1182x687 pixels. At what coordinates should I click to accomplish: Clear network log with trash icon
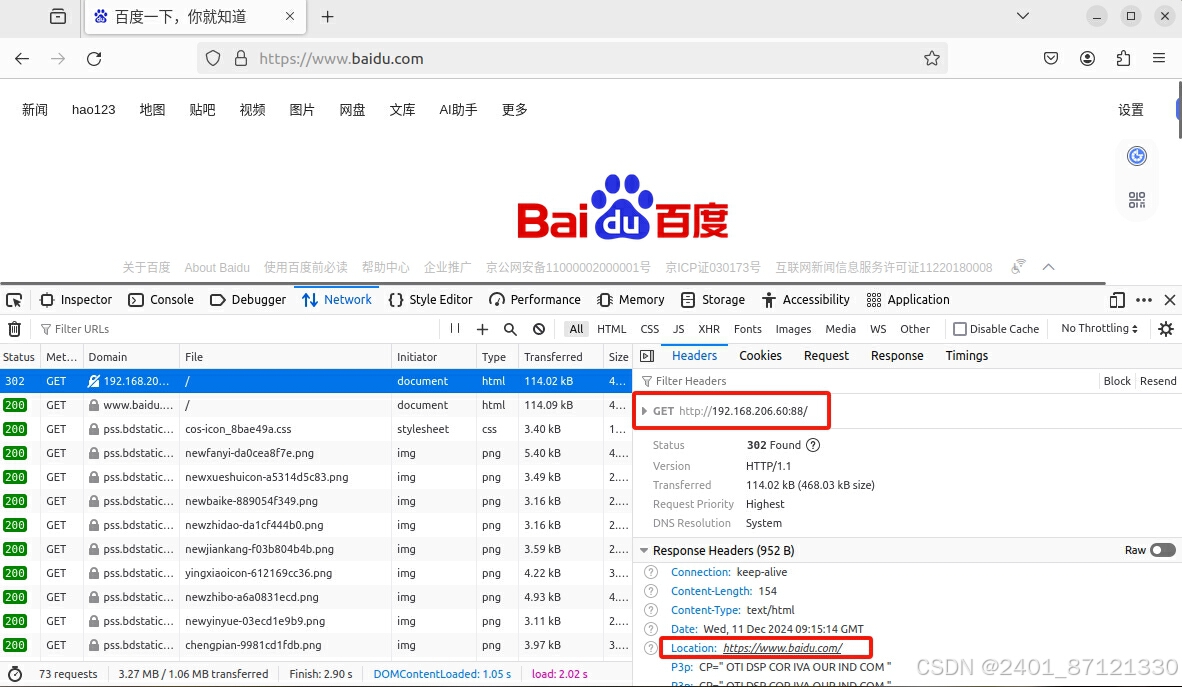point(14,329)
